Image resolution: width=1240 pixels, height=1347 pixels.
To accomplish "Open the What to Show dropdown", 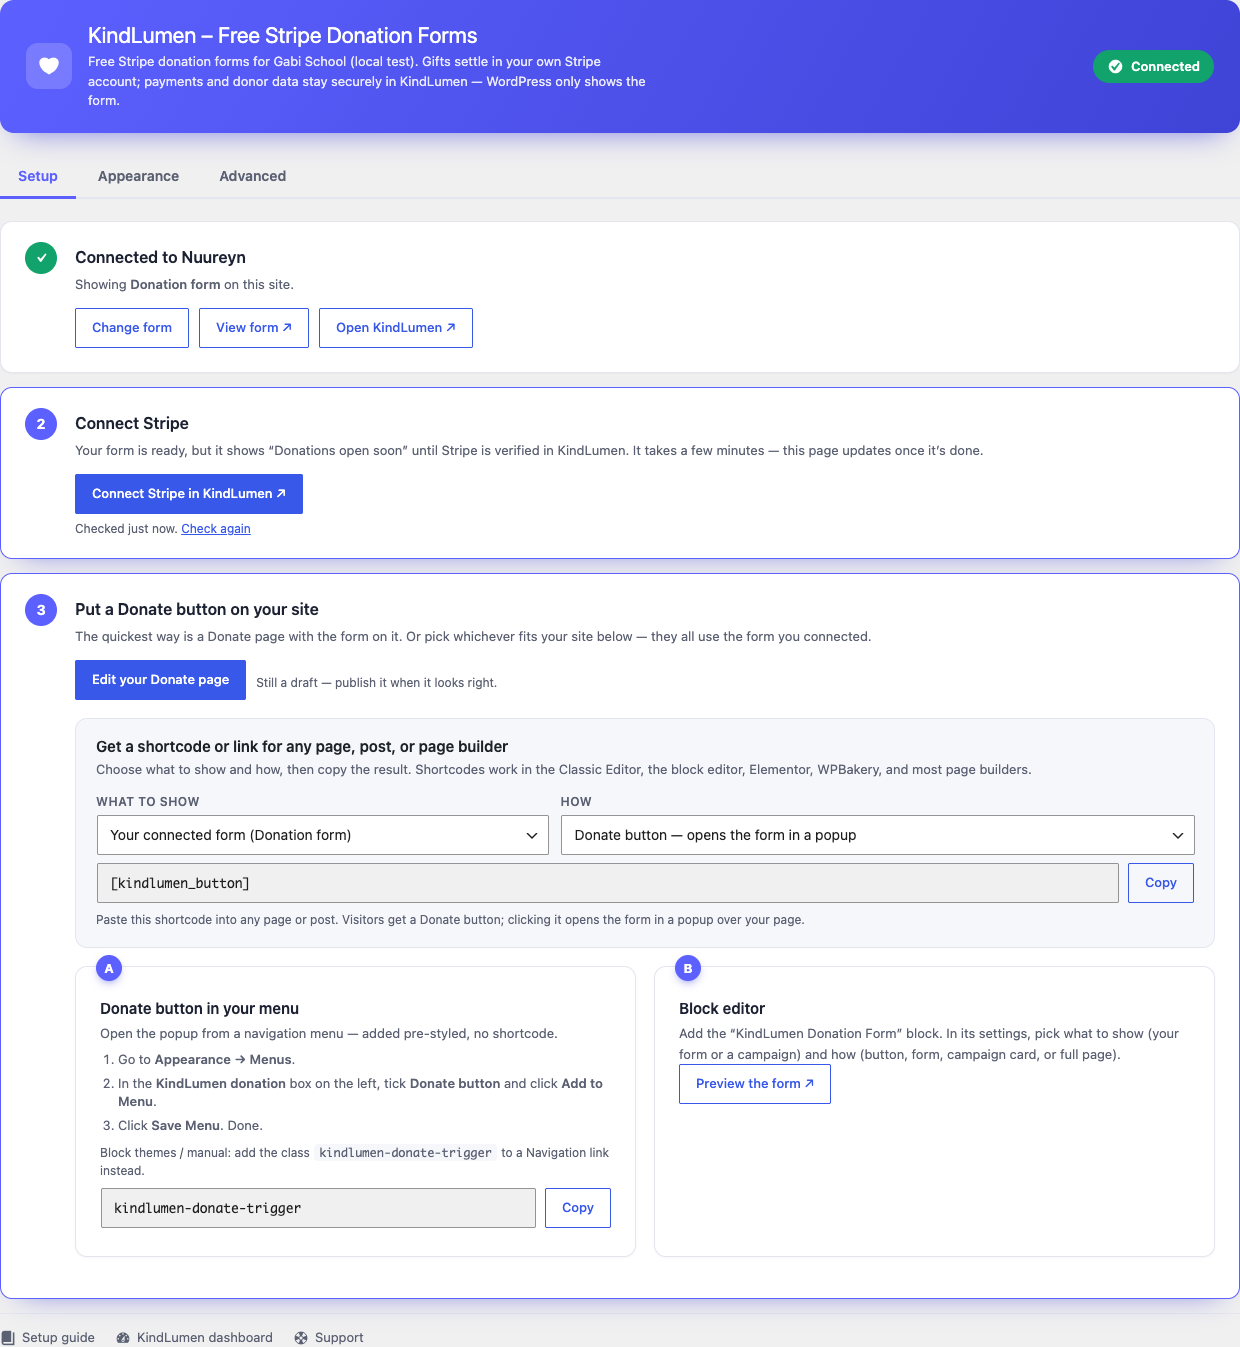I will (x=322, y=835).
